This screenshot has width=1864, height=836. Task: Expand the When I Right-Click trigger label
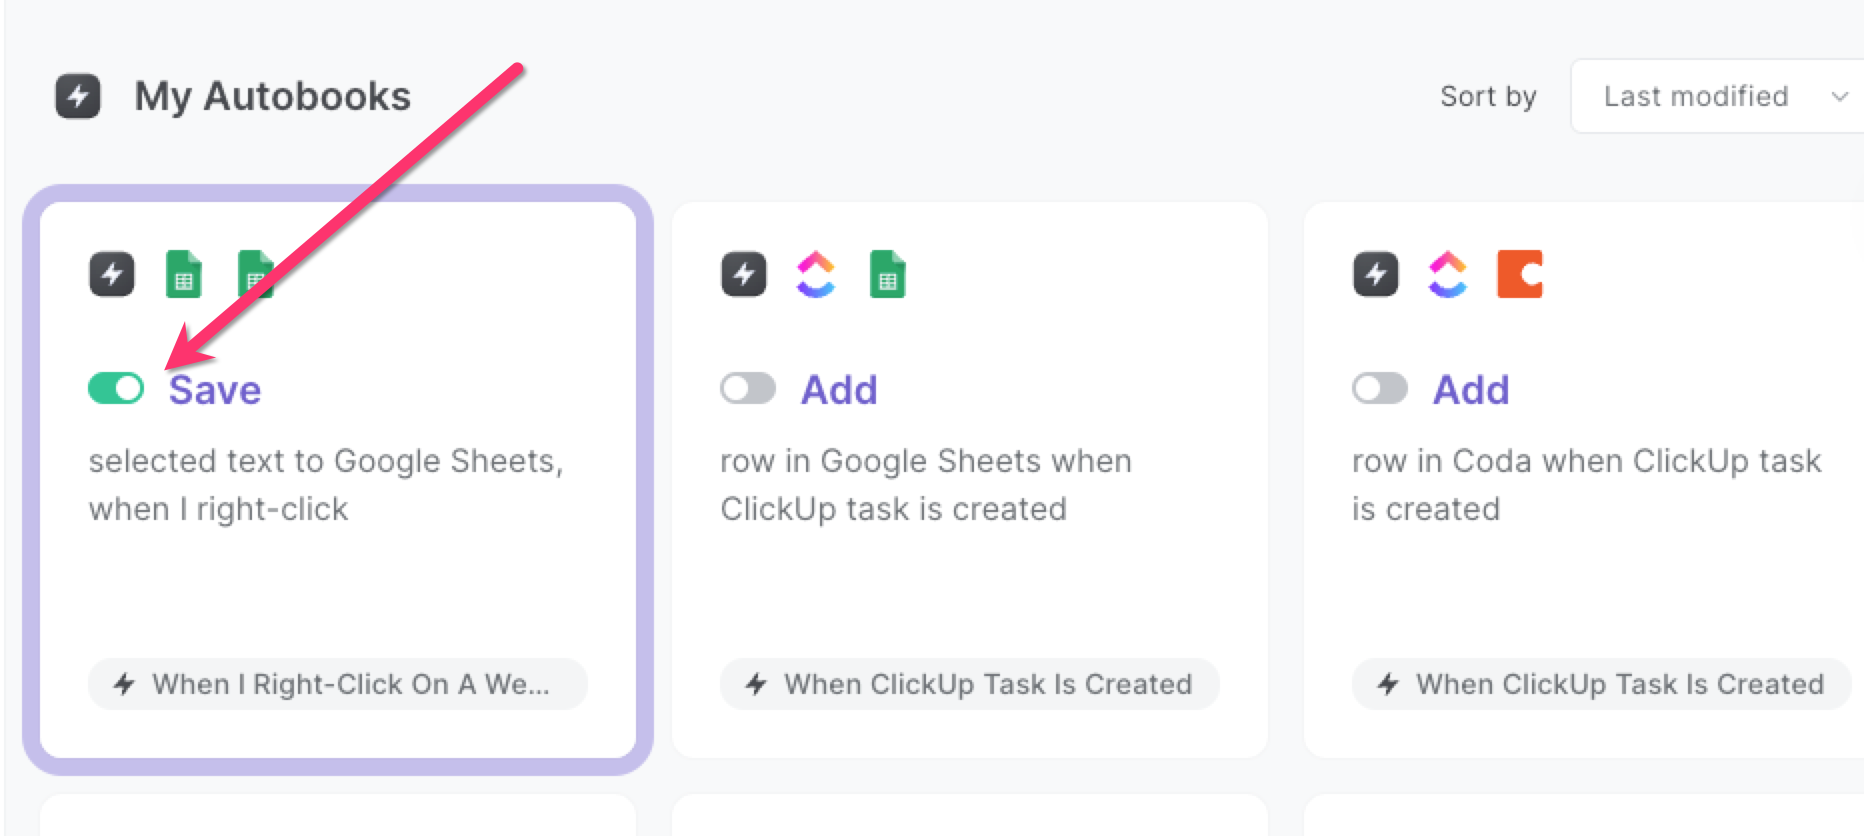click(337, 684)
